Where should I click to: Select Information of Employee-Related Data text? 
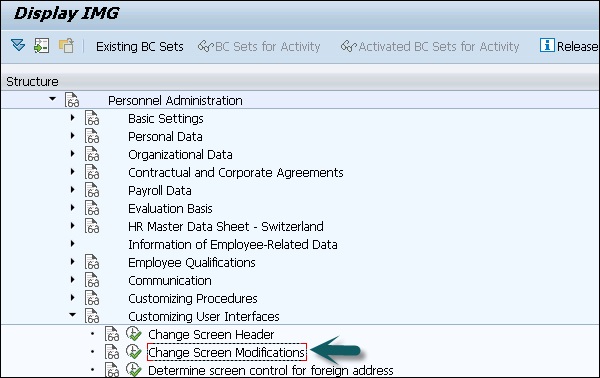tap(233, 244)
